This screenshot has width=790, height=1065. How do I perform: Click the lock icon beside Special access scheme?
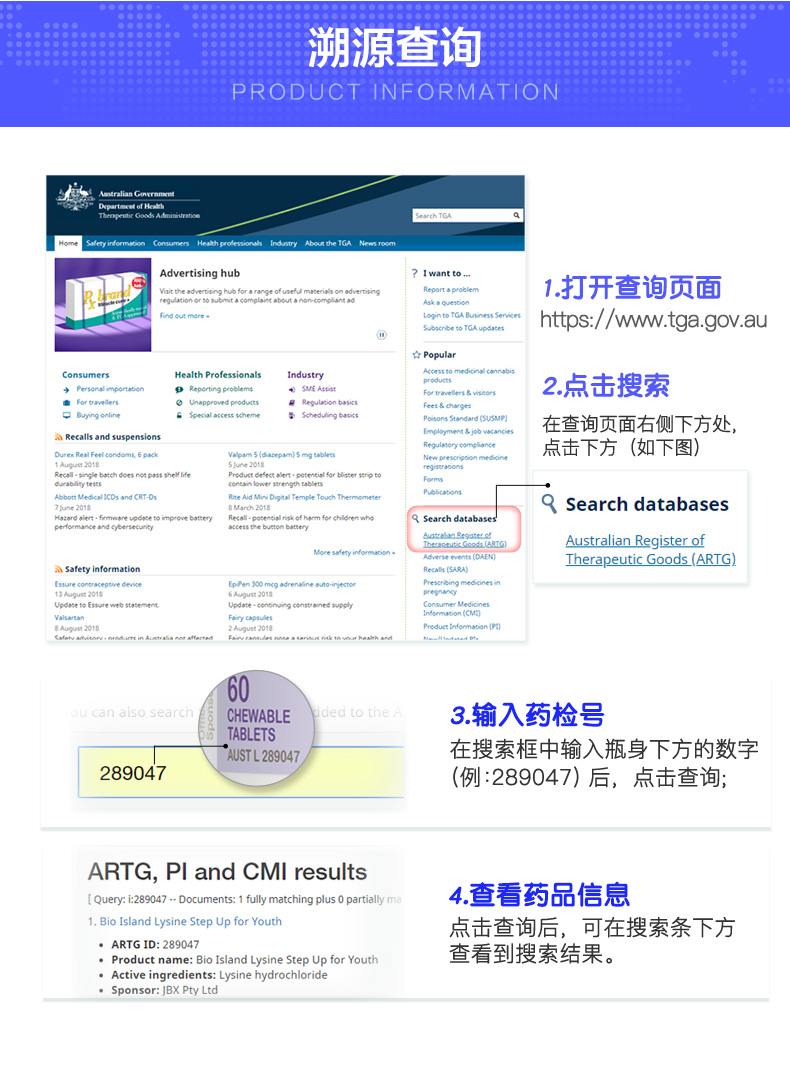pyautogui.click(x=179, y=415)
